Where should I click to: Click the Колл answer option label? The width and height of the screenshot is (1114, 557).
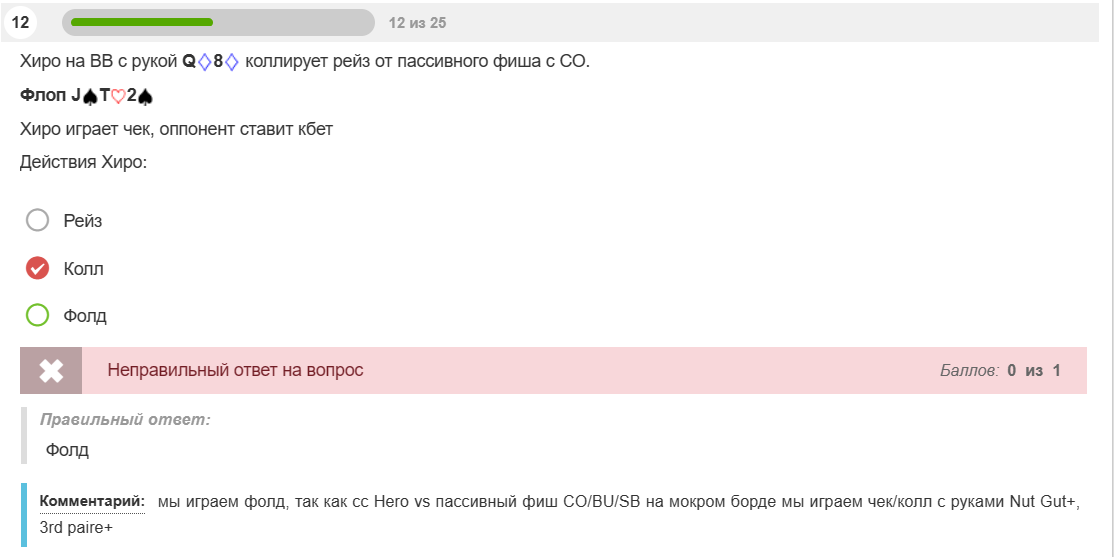[83, 269]
